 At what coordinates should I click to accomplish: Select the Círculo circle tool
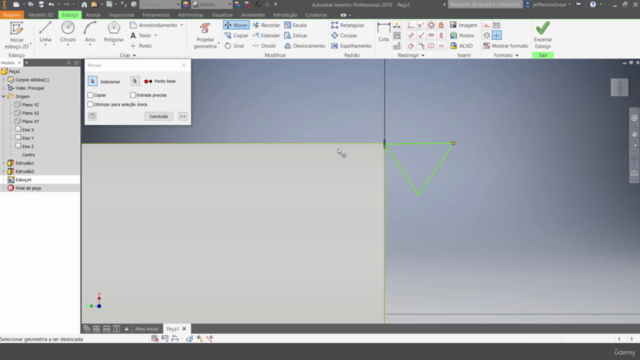(68, 32)
